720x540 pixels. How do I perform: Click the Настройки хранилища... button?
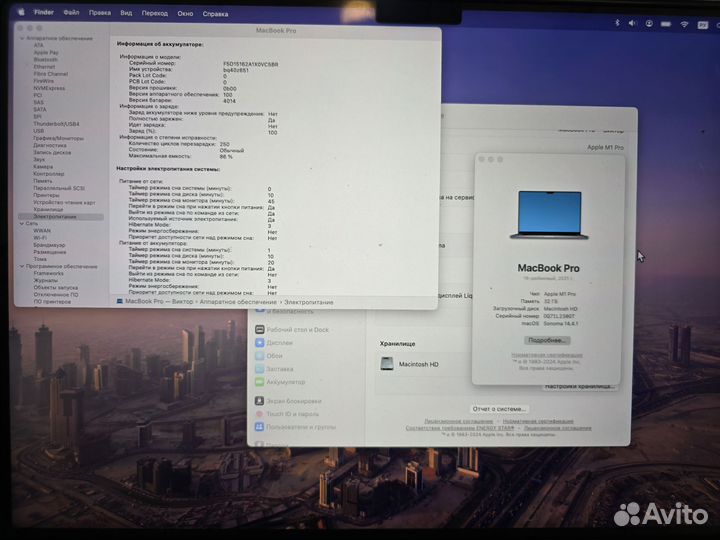pyautogui.click(x=579, y=387)
